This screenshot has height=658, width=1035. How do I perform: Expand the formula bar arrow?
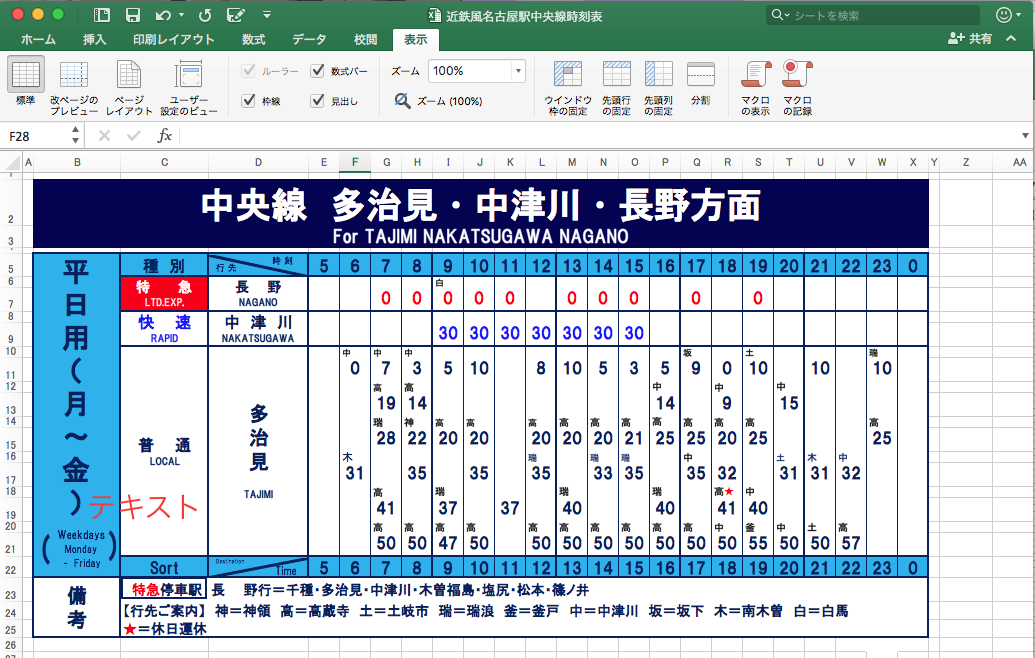1025,136
